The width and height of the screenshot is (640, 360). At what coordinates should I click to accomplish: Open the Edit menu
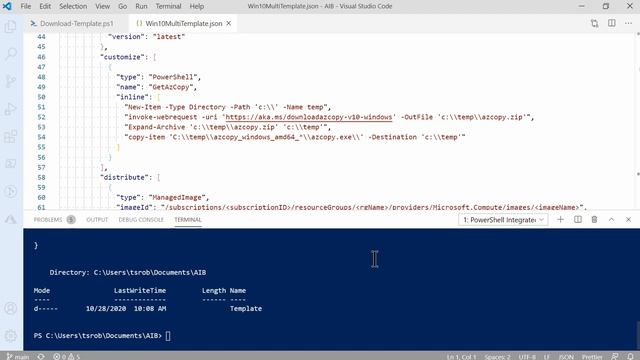click(x=45, y=6)
